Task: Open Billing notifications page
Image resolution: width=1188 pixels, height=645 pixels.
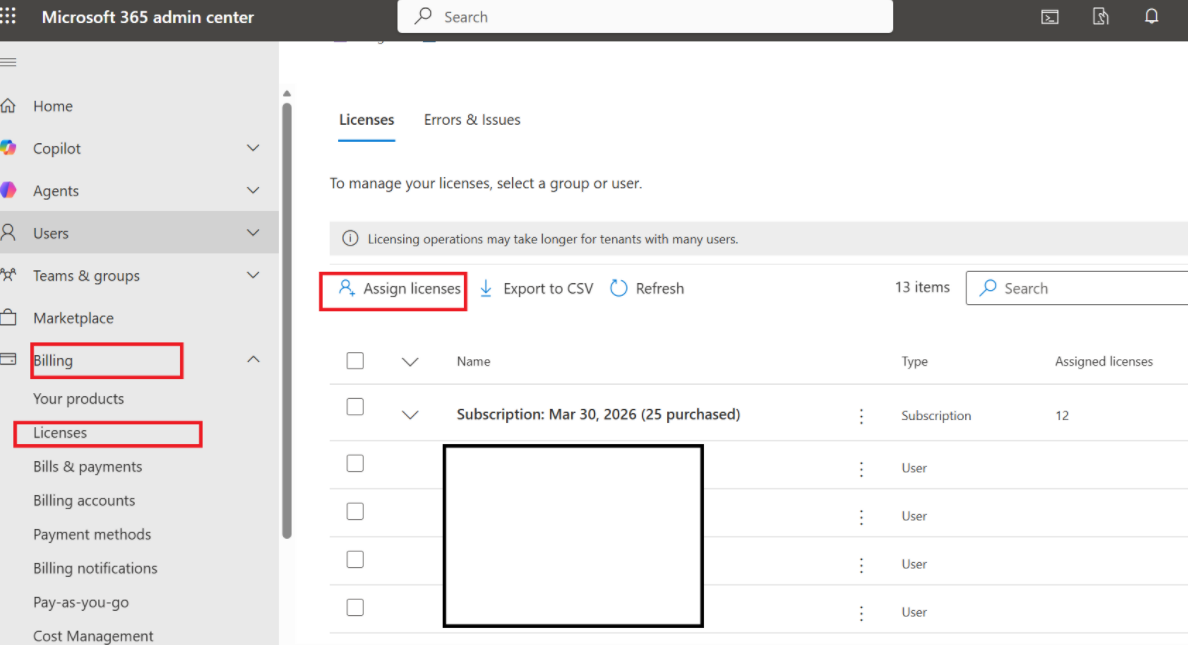Action: [95, 568]
